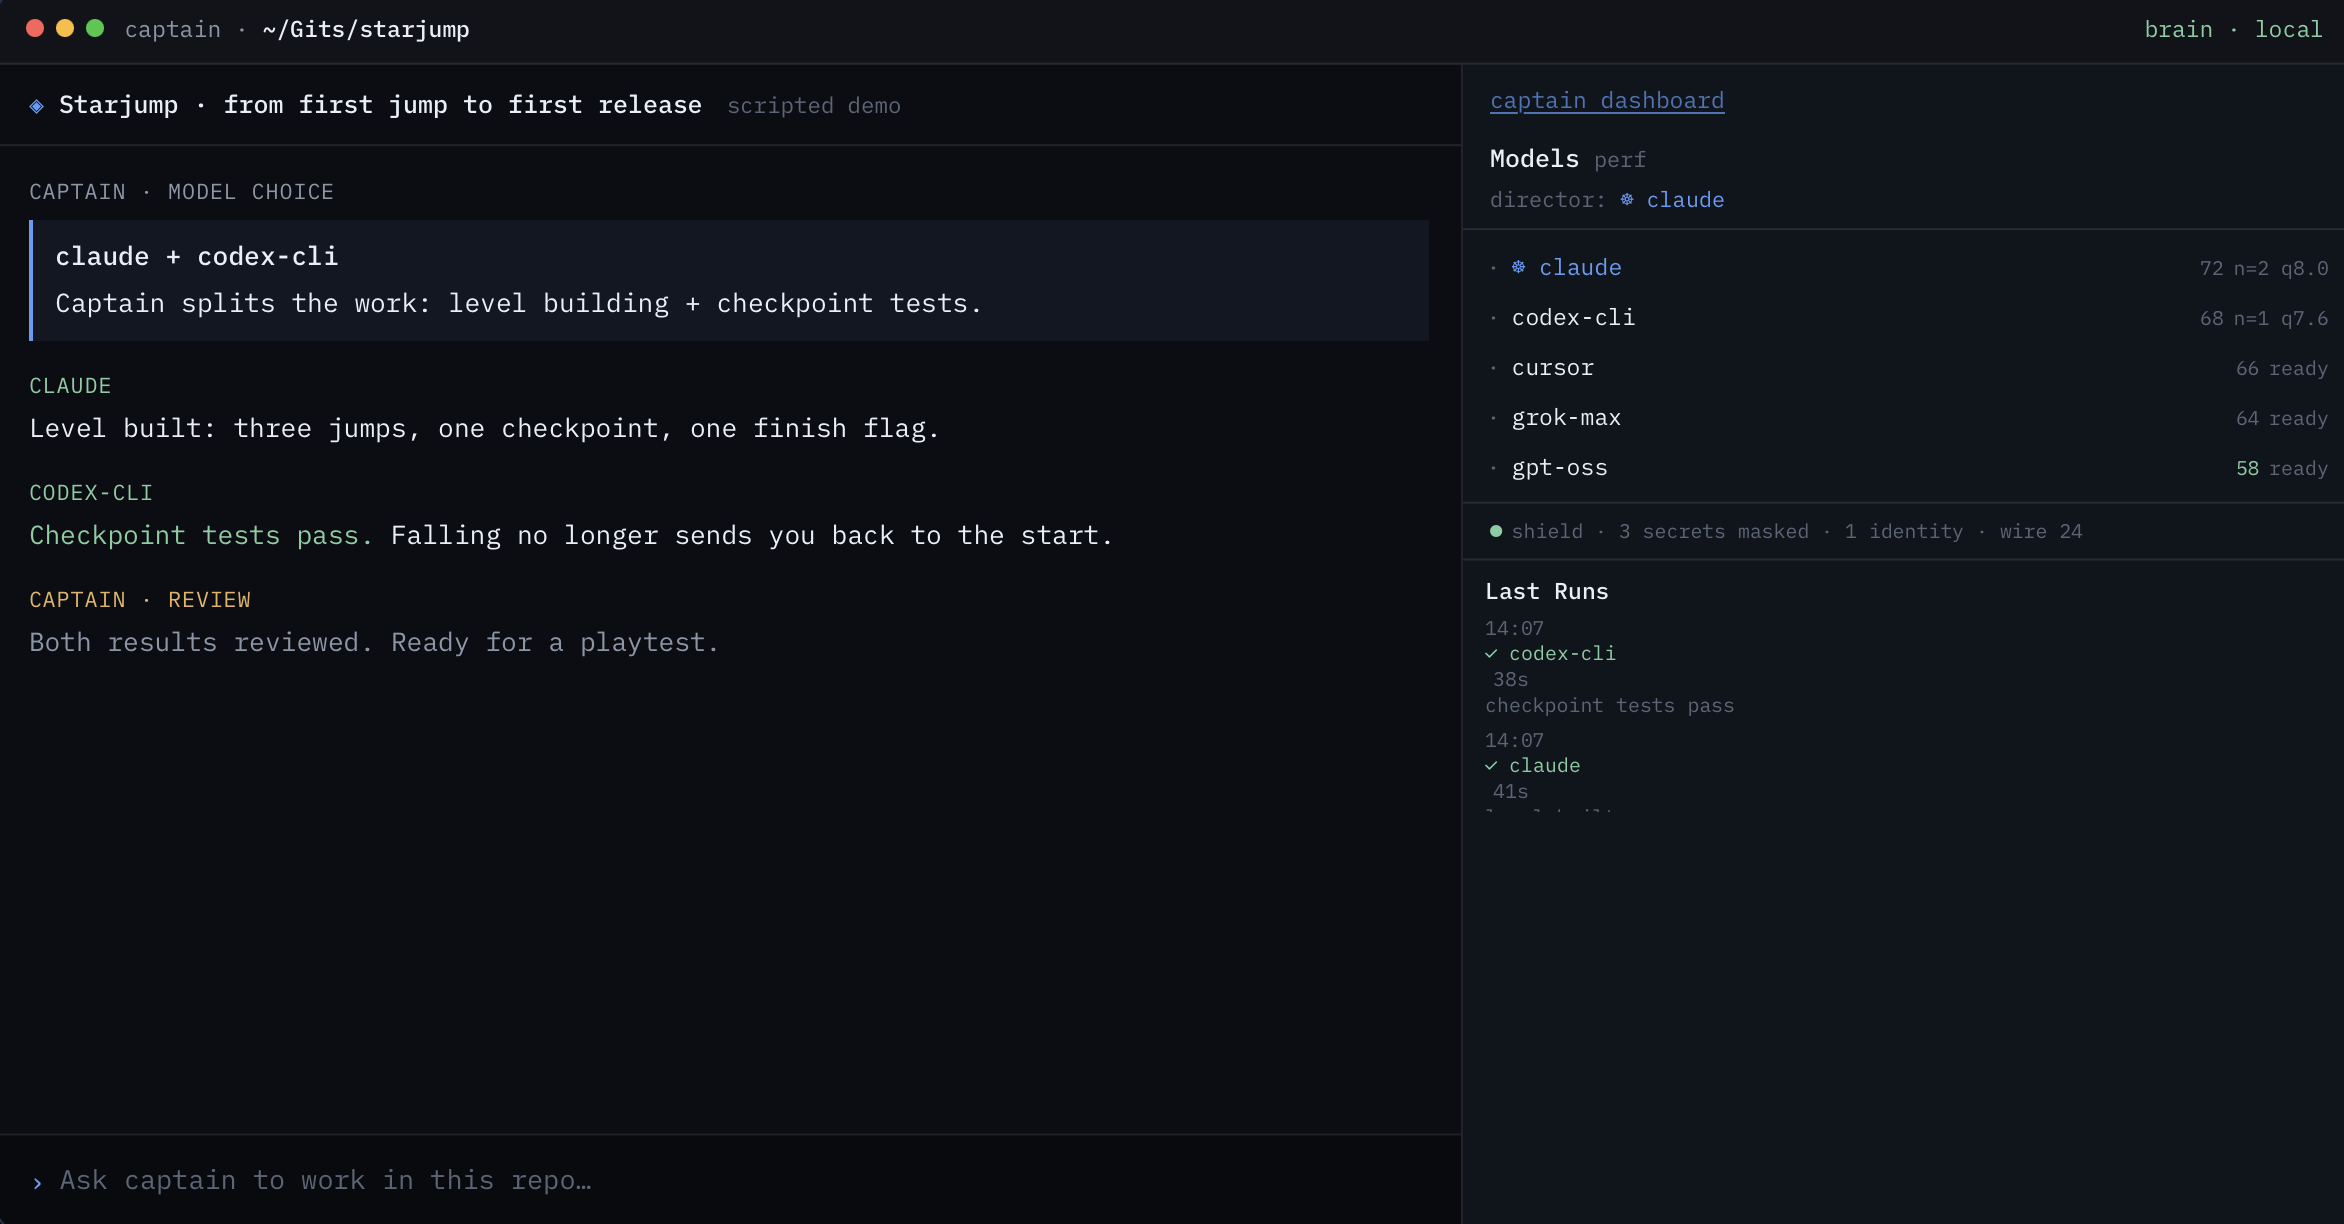
Task: Click the red close window dot
Action: coord(35,28)
